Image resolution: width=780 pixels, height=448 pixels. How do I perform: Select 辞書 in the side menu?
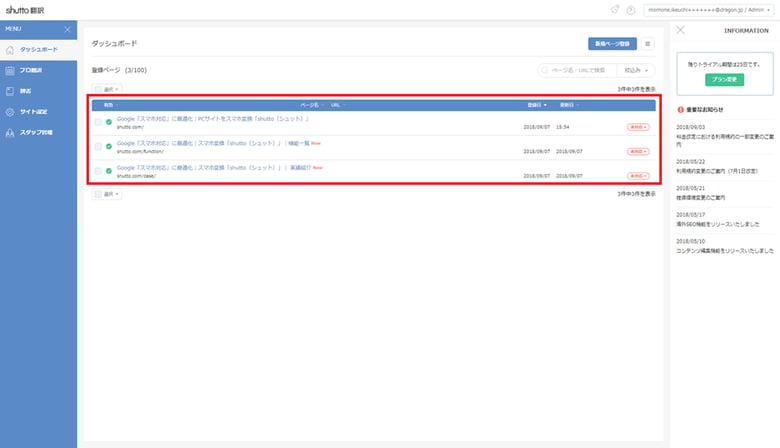click(38, 91)
